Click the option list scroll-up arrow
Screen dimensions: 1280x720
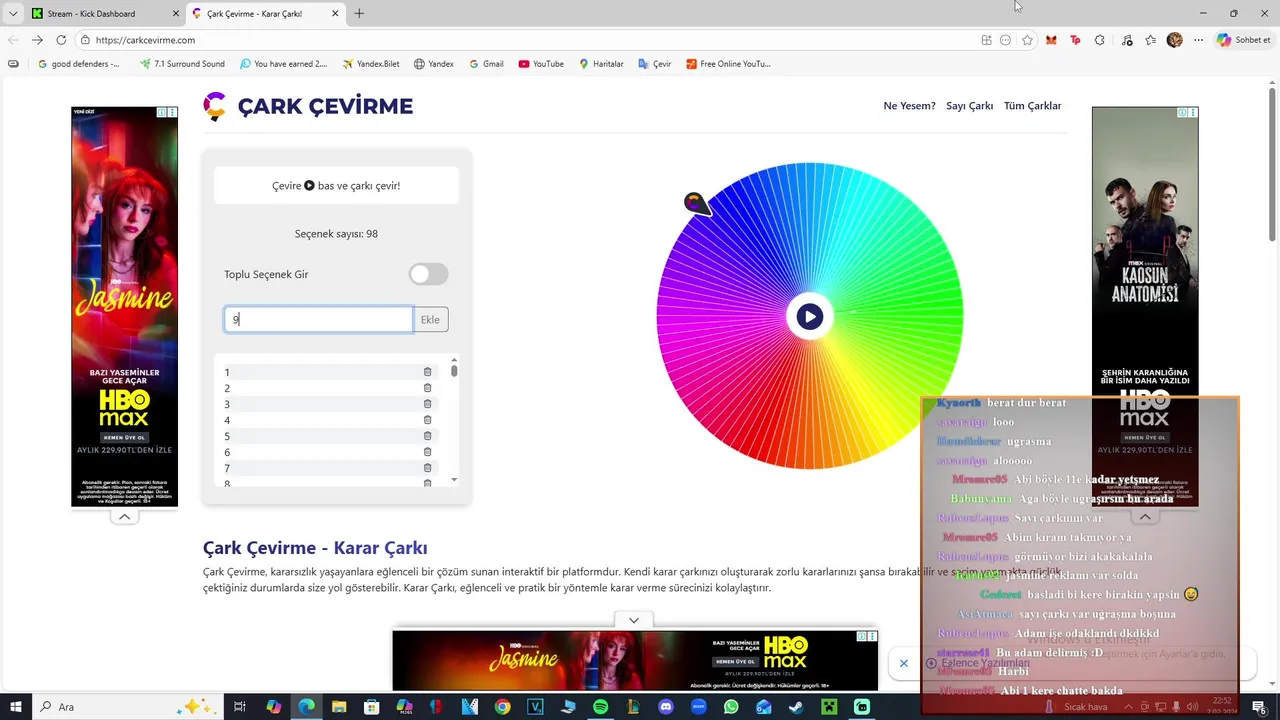pyautogui.click(x=454, y=360)
